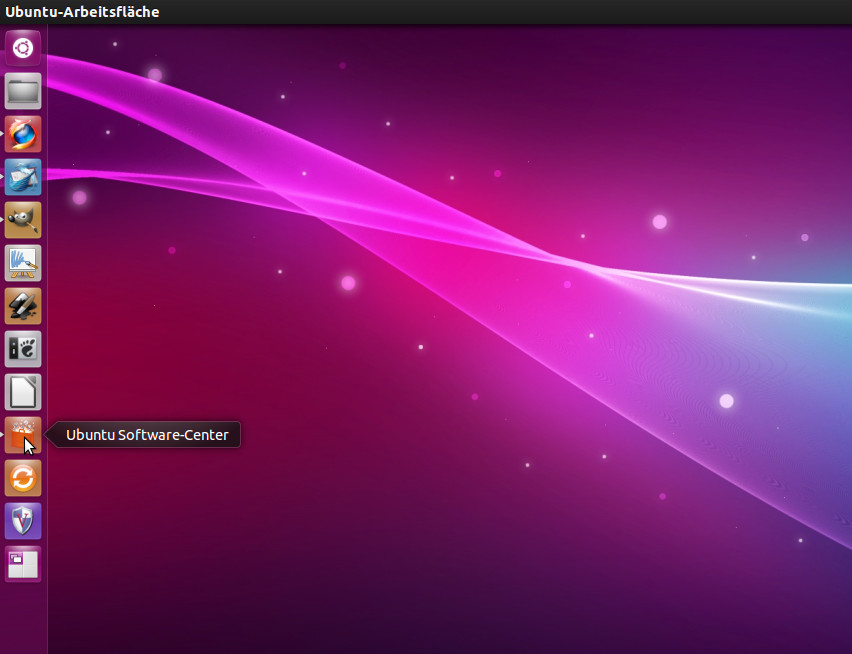Image resolution: width=852 pixels, height=654 pixels.
Task: Click the Ubuntu Software-Center tooltip label
Action: pos(147,435)
